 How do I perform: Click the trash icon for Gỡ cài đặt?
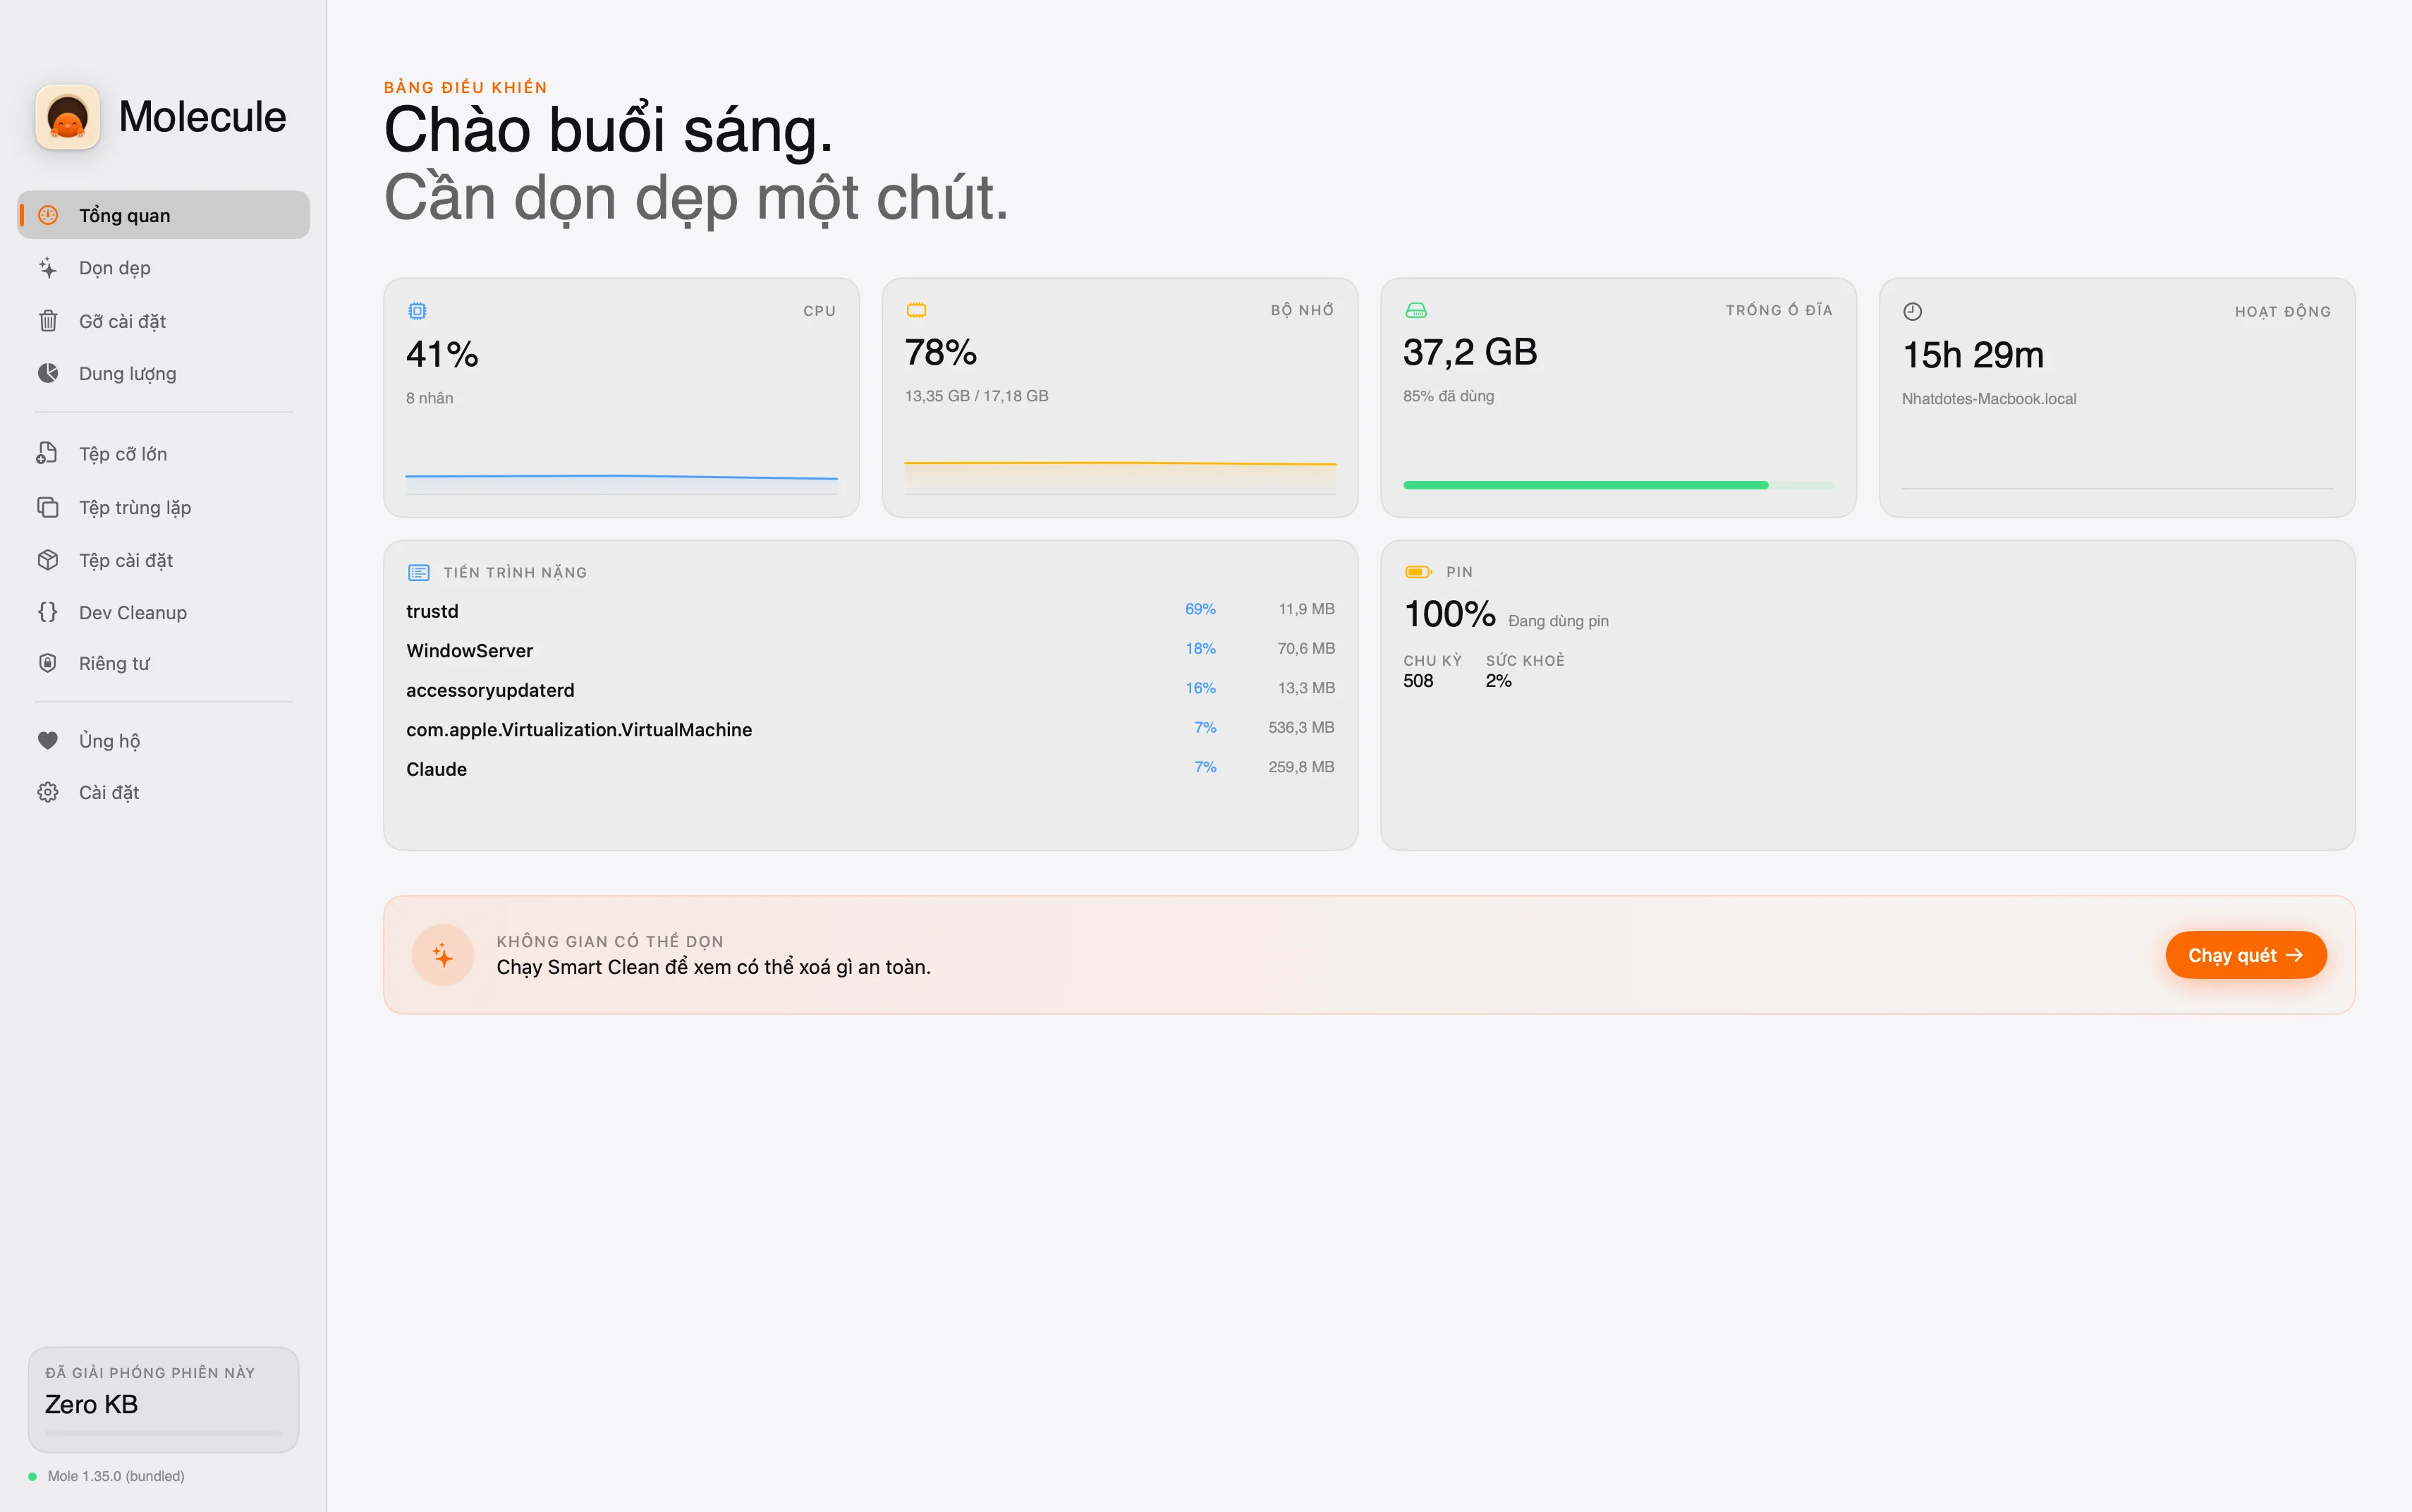(x=47, y=321)
